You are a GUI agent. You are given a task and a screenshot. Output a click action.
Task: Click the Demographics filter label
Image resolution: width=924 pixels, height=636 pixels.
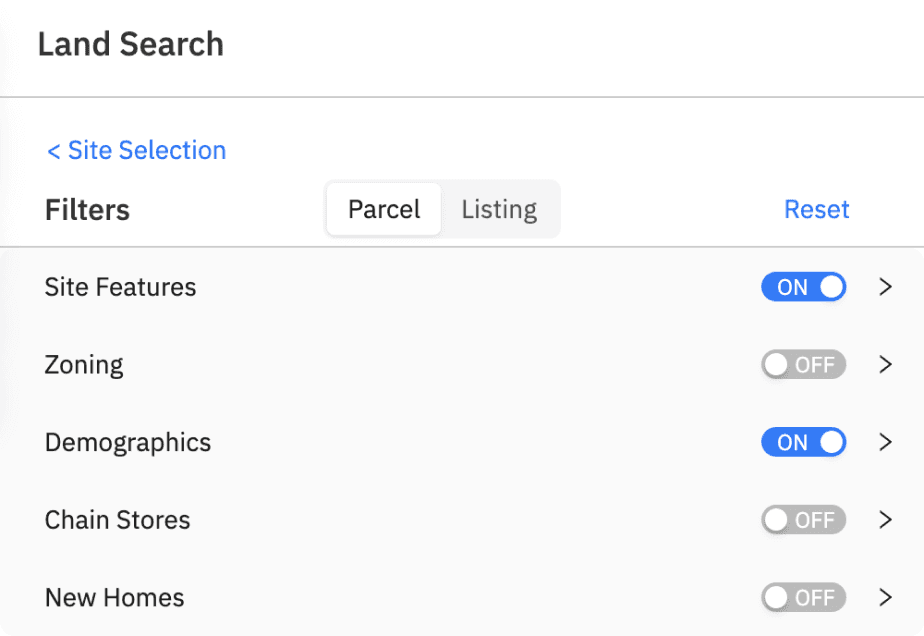(128, 442)
